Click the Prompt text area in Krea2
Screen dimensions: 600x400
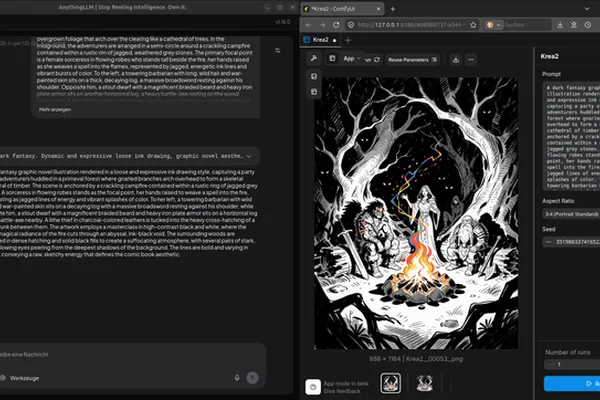[571, 136]
